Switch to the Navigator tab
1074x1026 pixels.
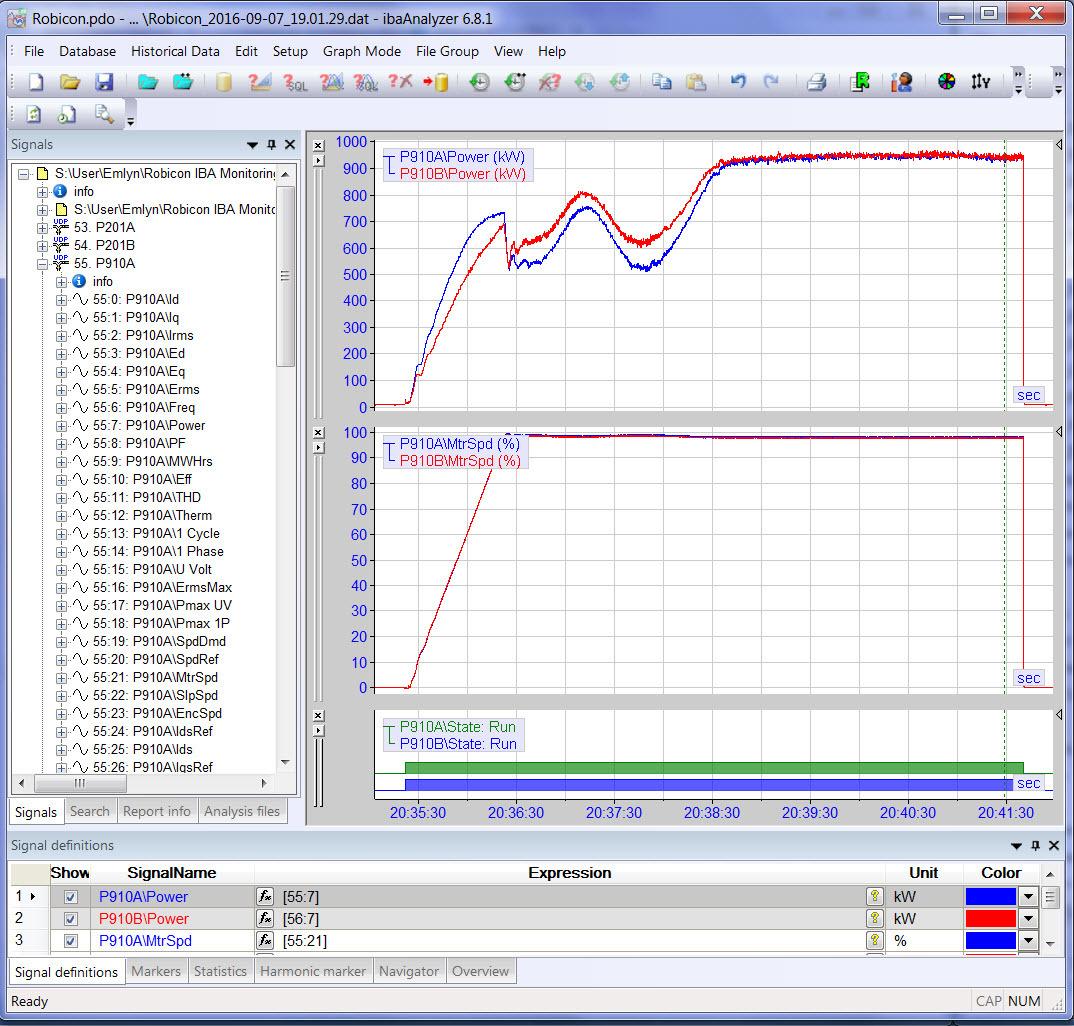click(409, 971)
